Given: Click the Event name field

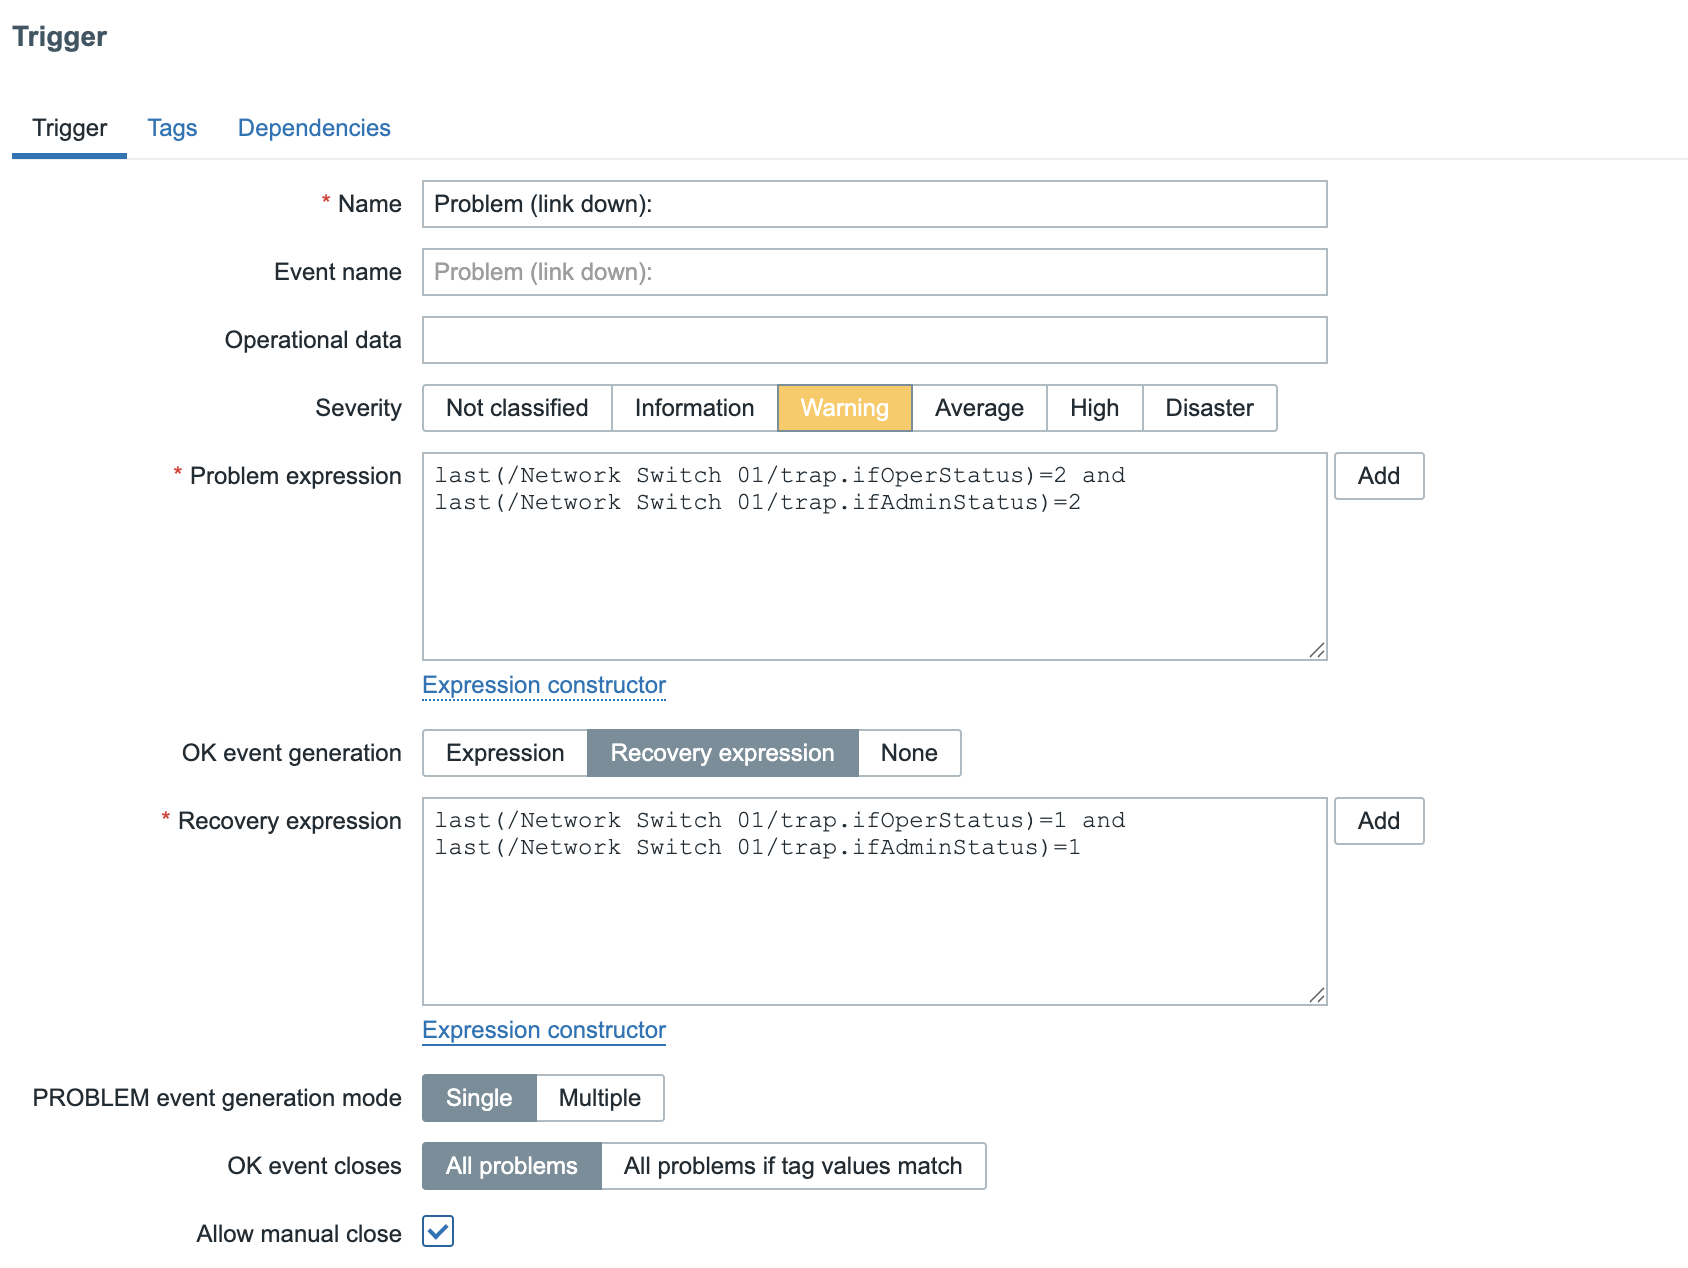Looking at the screenshot, I should [x=875, y=271].
